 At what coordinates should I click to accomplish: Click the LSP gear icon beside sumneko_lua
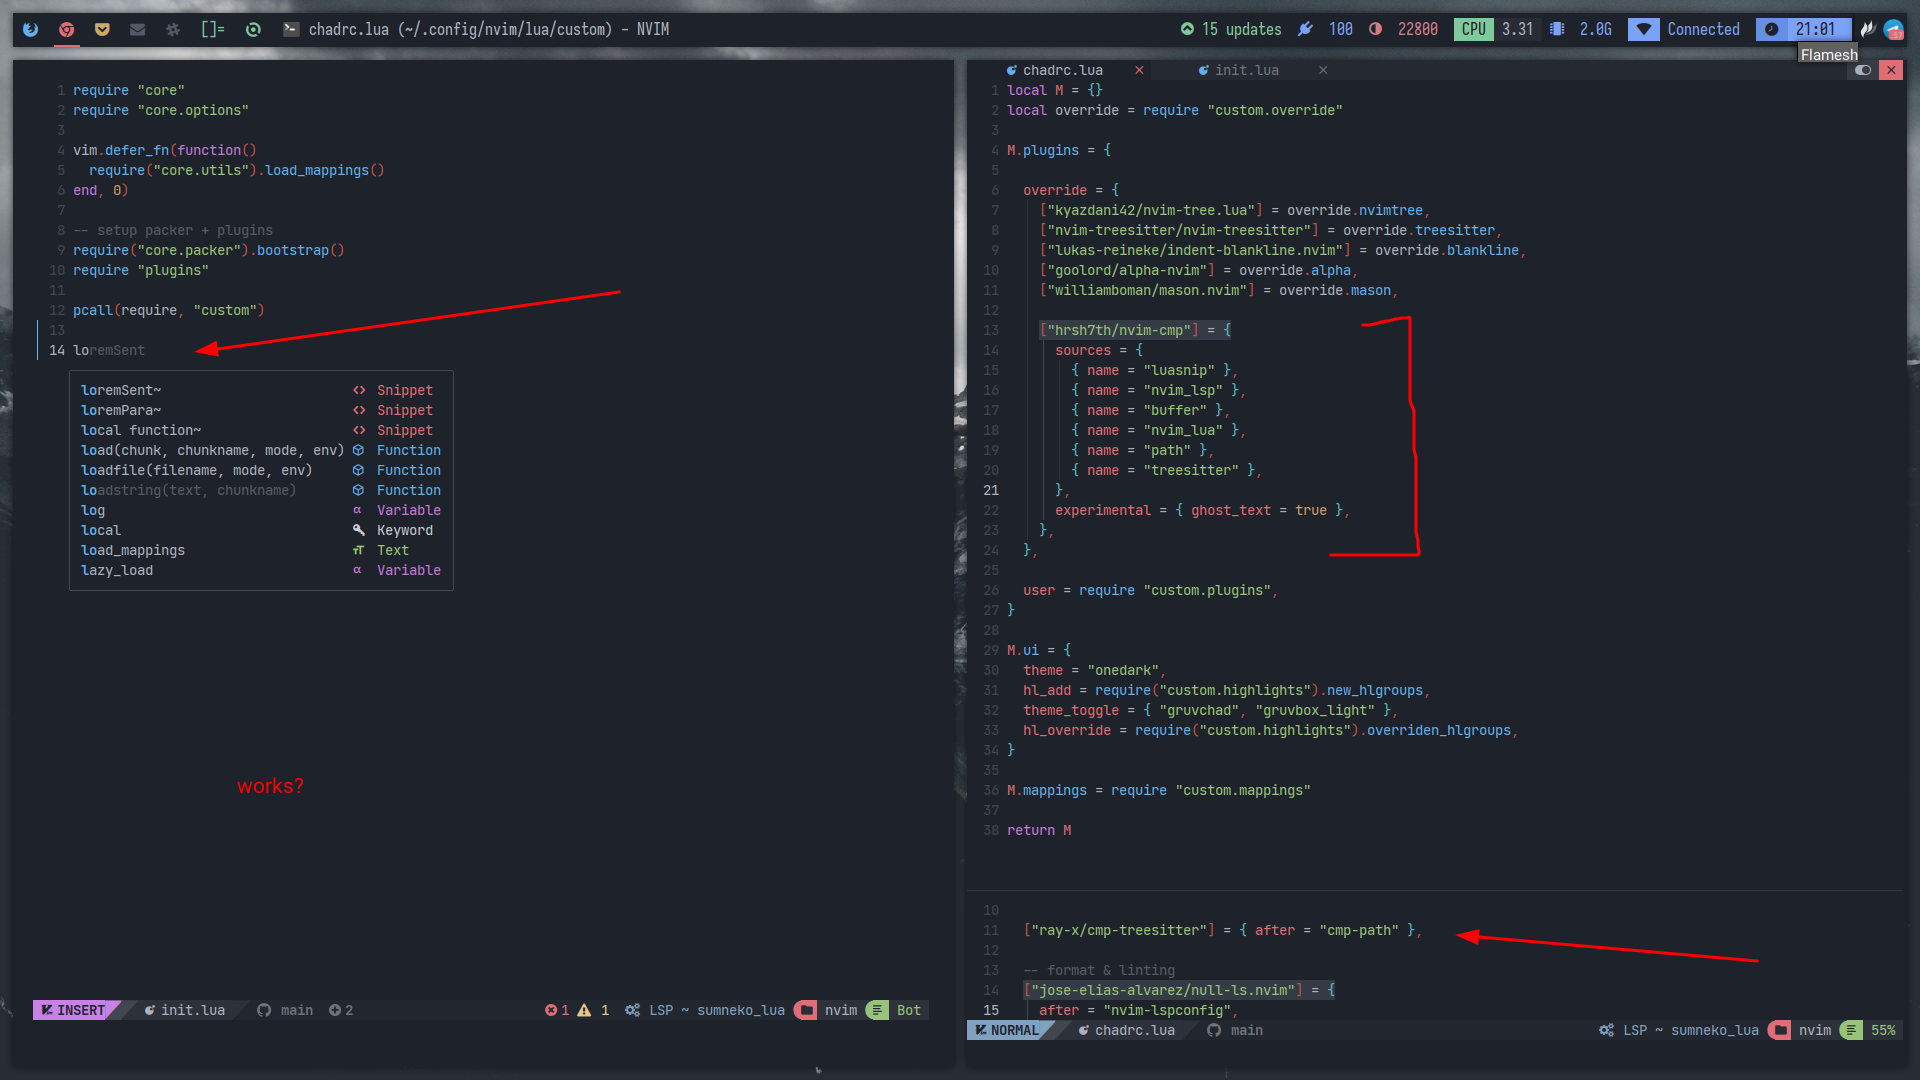click(x=632, y=1010)
